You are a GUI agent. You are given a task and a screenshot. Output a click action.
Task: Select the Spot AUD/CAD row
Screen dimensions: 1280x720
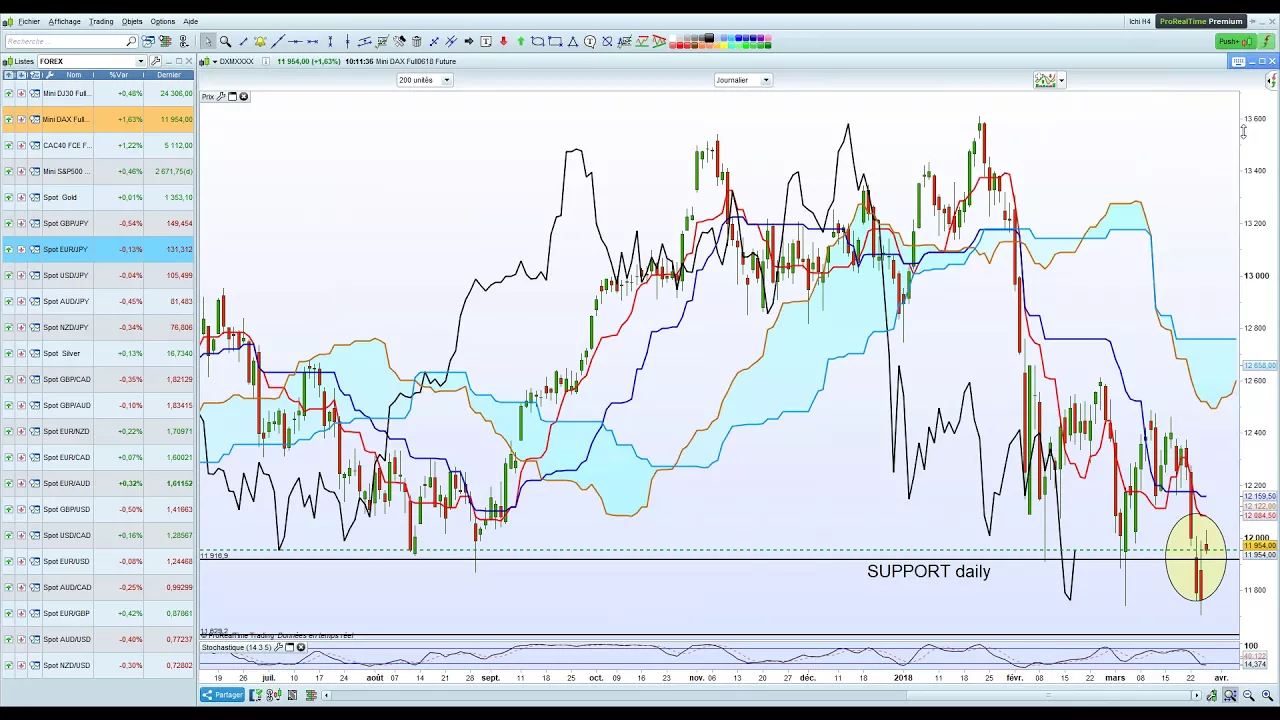pos(98,587)
